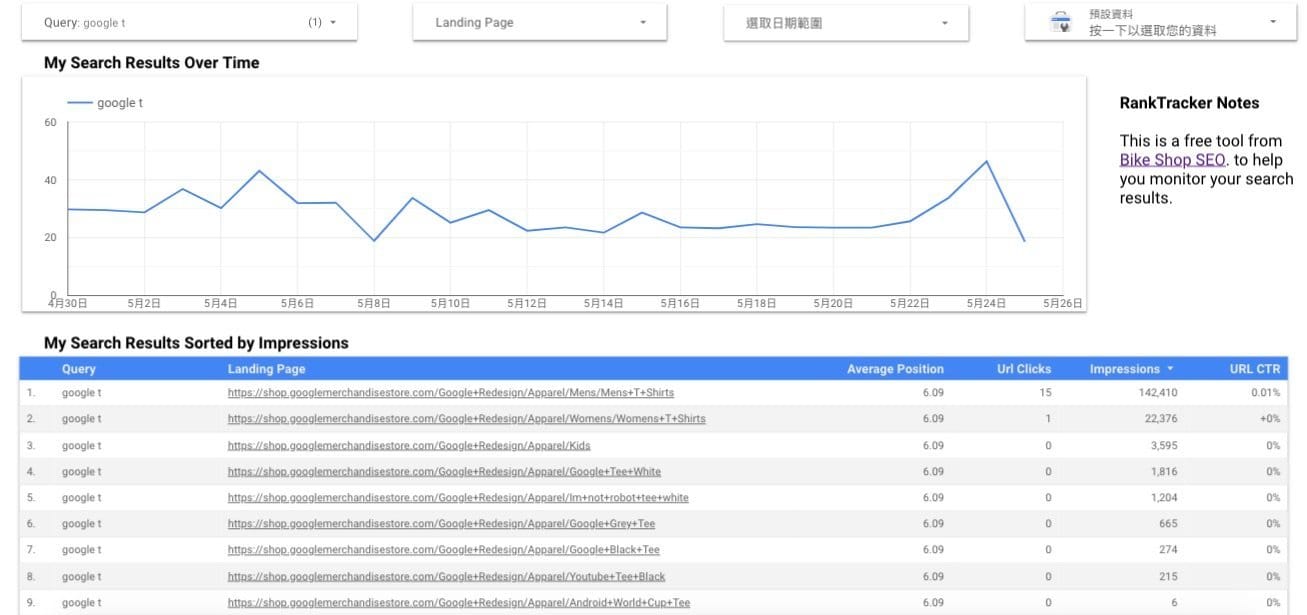Expand the Landing Page filter dropdown
Image resolution: width=1307 pixels, height=615 pixels.
point(540,22)
